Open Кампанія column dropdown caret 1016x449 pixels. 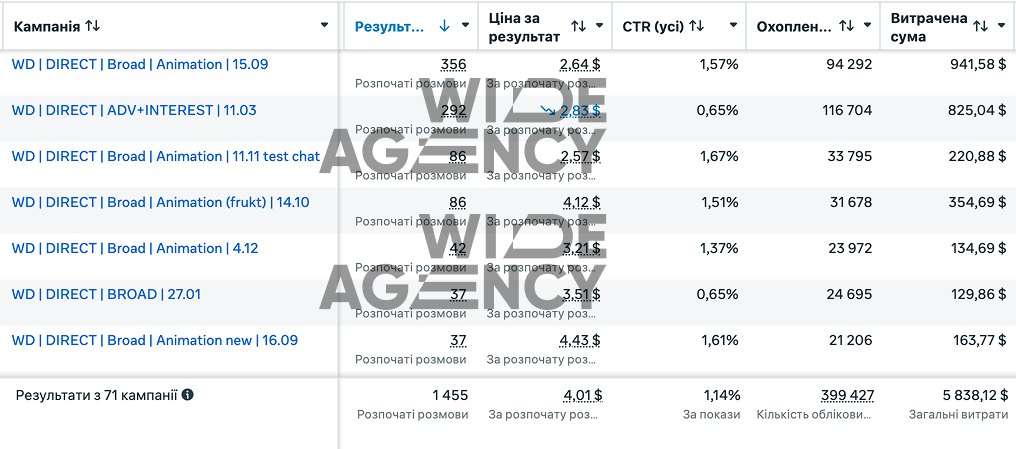point(325,26)
